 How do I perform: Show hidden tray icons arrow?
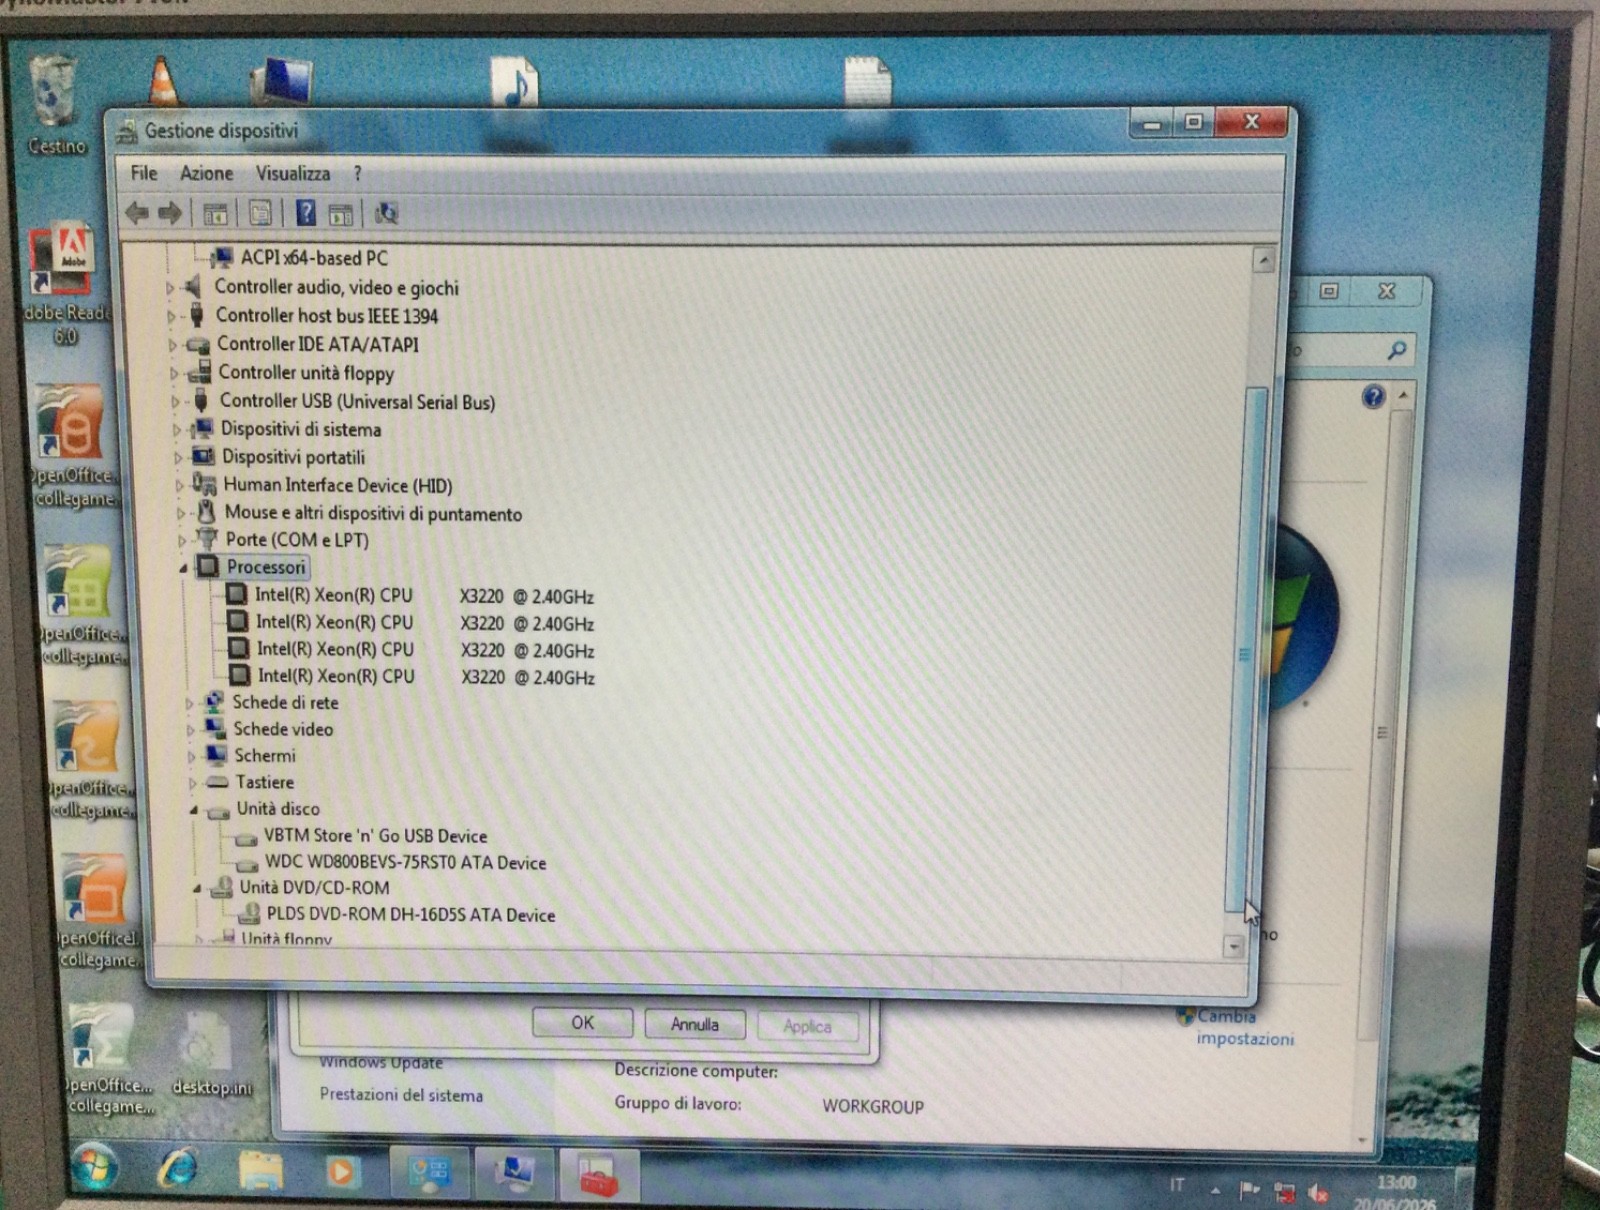coord(1215,1190)
